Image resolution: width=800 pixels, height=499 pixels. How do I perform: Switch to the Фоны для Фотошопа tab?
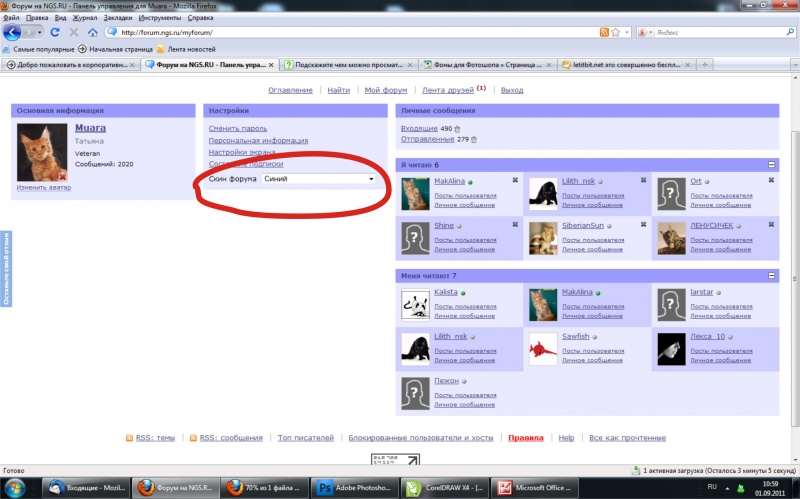(483, 65)
